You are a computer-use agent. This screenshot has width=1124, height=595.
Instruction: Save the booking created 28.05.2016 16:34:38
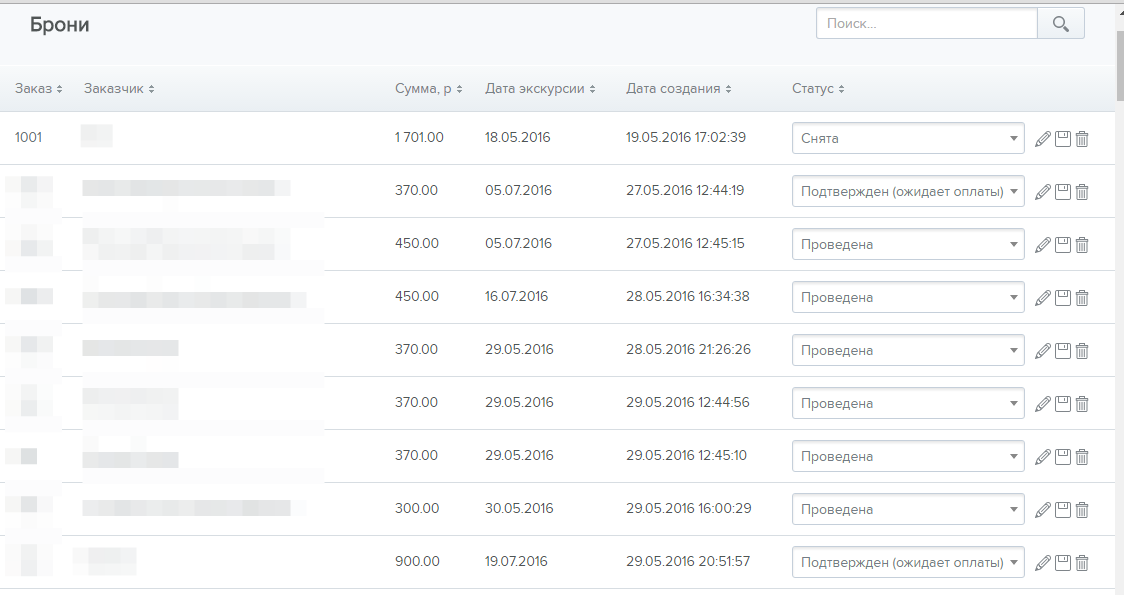pyautogui.click(x=1063, y=298)
